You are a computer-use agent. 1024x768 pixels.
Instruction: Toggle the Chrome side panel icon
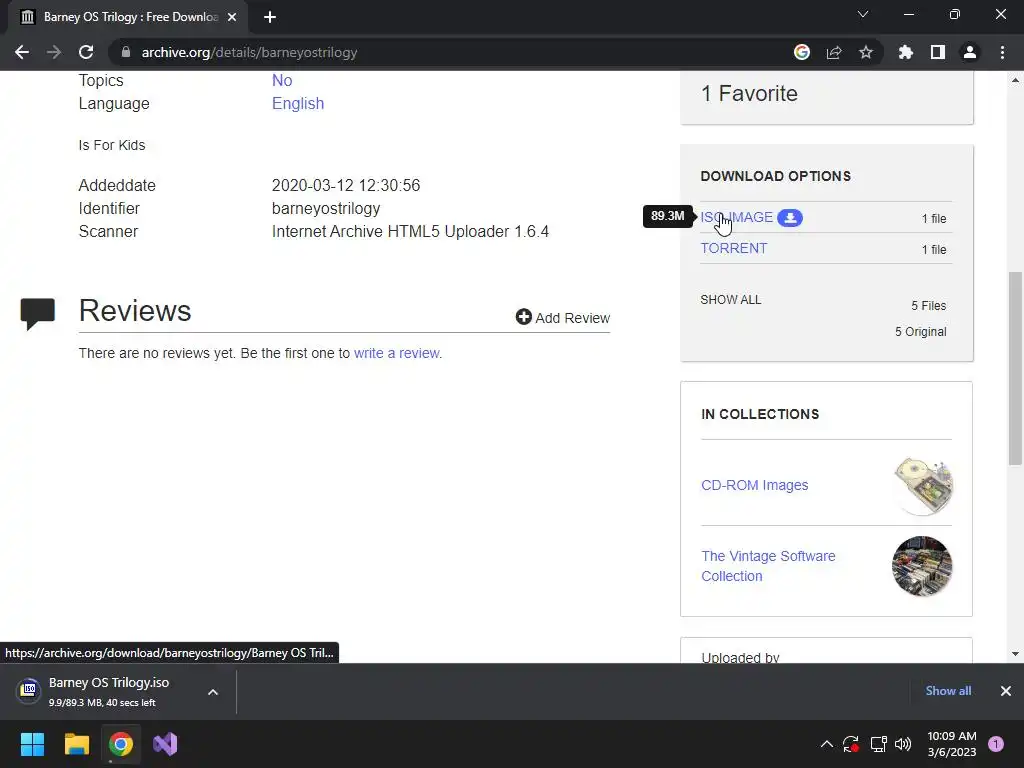click(x=938, y=52)
